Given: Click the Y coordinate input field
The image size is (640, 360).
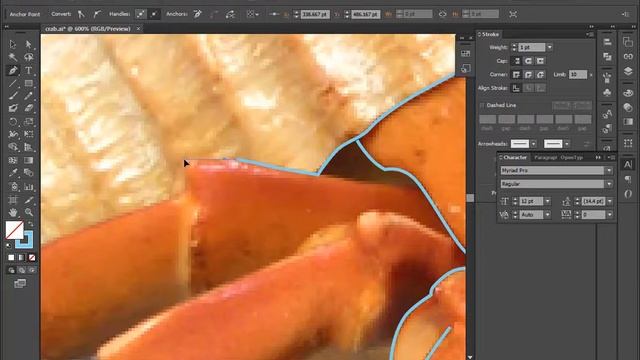Looking at the screenshot, I should point(366,14).
